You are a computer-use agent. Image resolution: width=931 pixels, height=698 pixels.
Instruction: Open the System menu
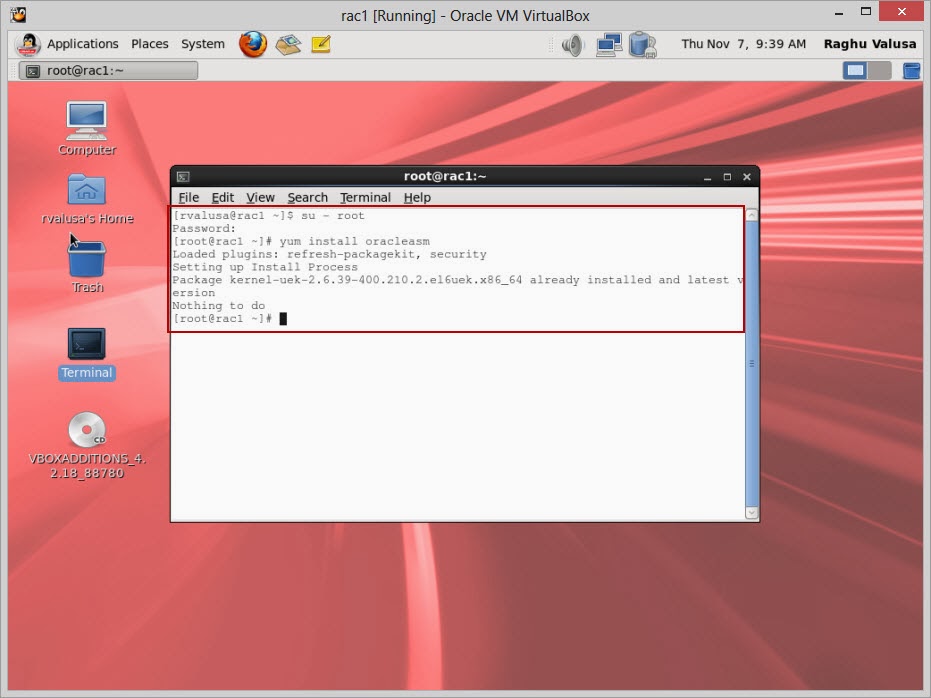(202, 44)
